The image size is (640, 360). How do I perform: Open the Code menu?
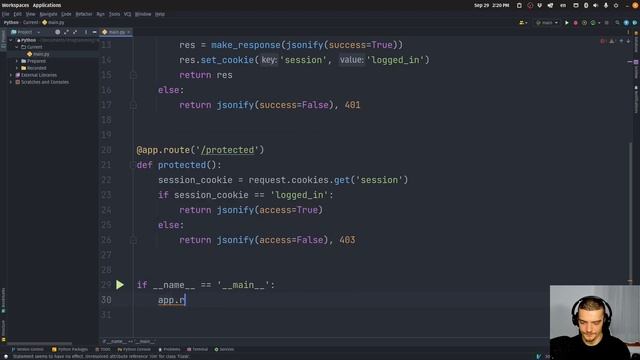66,14
